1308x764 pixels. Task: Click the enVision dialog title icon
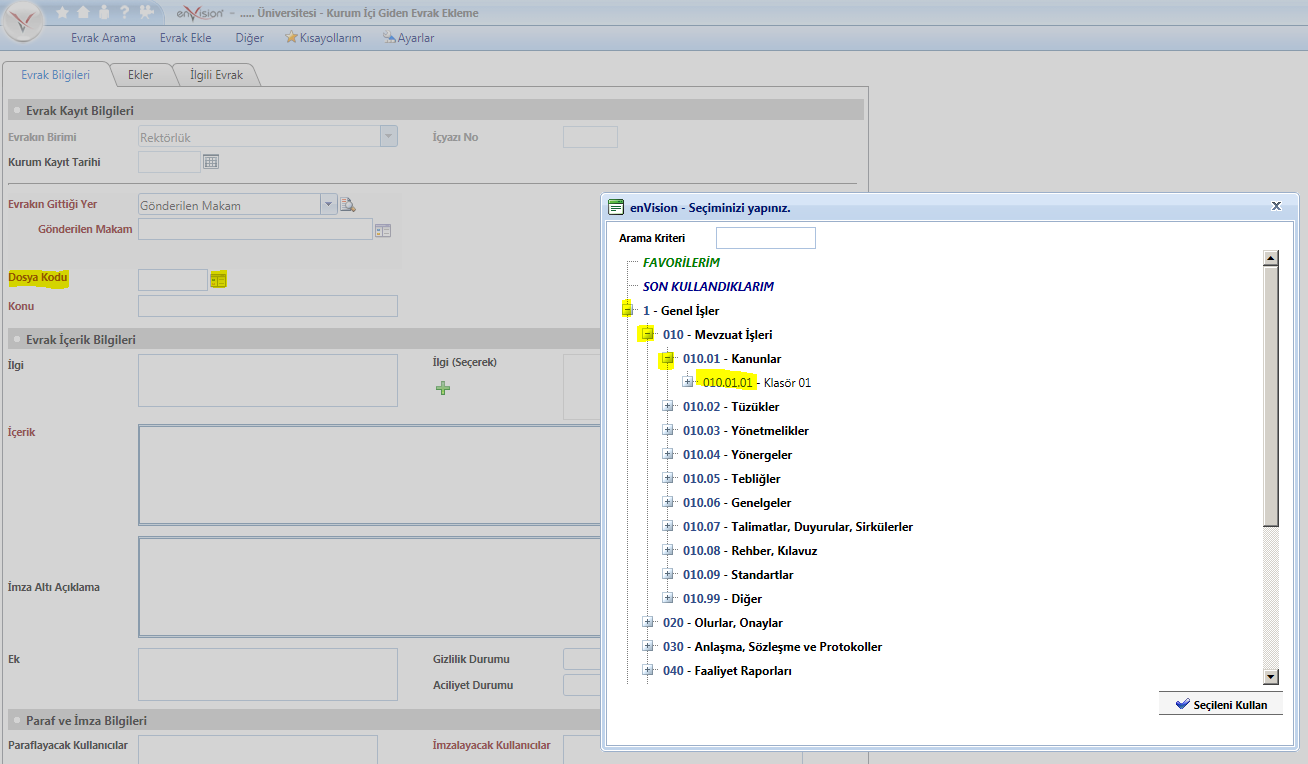pyautogui.click(x=616, y=207)
